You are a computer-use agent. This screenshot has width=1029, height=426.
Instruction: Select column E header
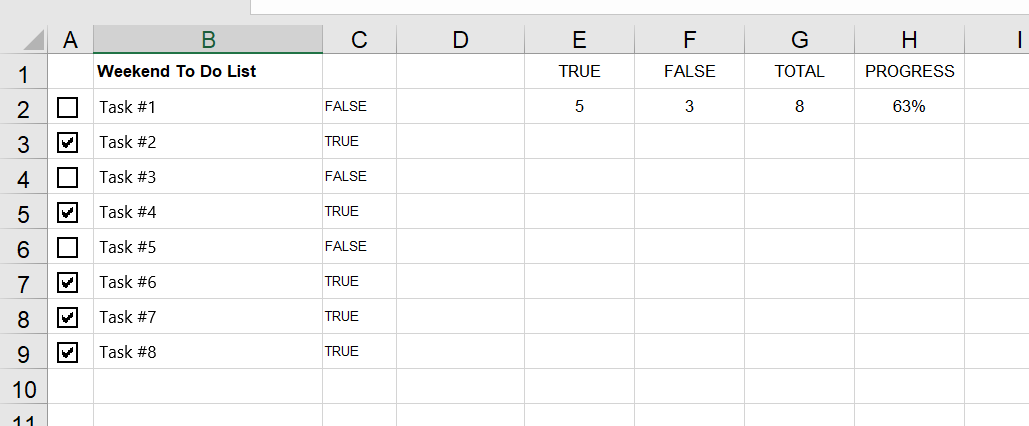[579, 40]
